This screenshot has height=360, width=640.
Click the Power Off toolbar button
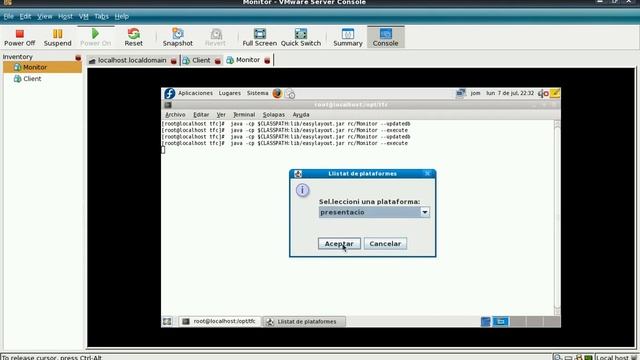20,38
